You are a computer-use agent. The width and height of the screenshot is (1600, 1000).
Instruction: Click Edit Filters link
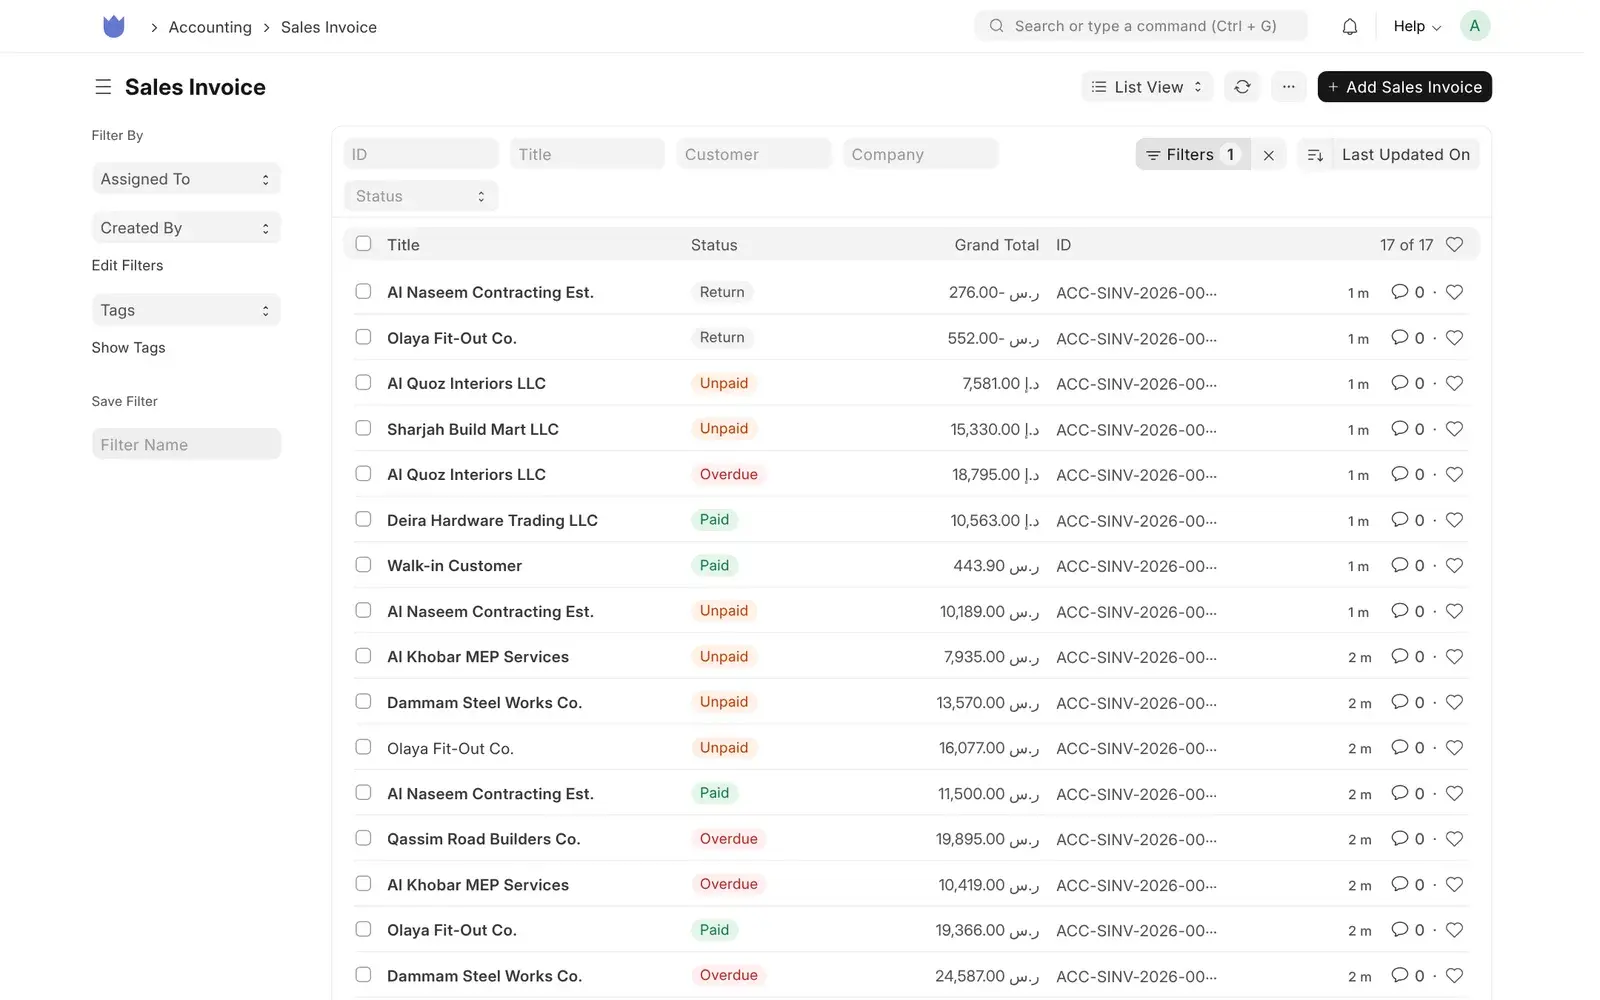coord(127,265)
